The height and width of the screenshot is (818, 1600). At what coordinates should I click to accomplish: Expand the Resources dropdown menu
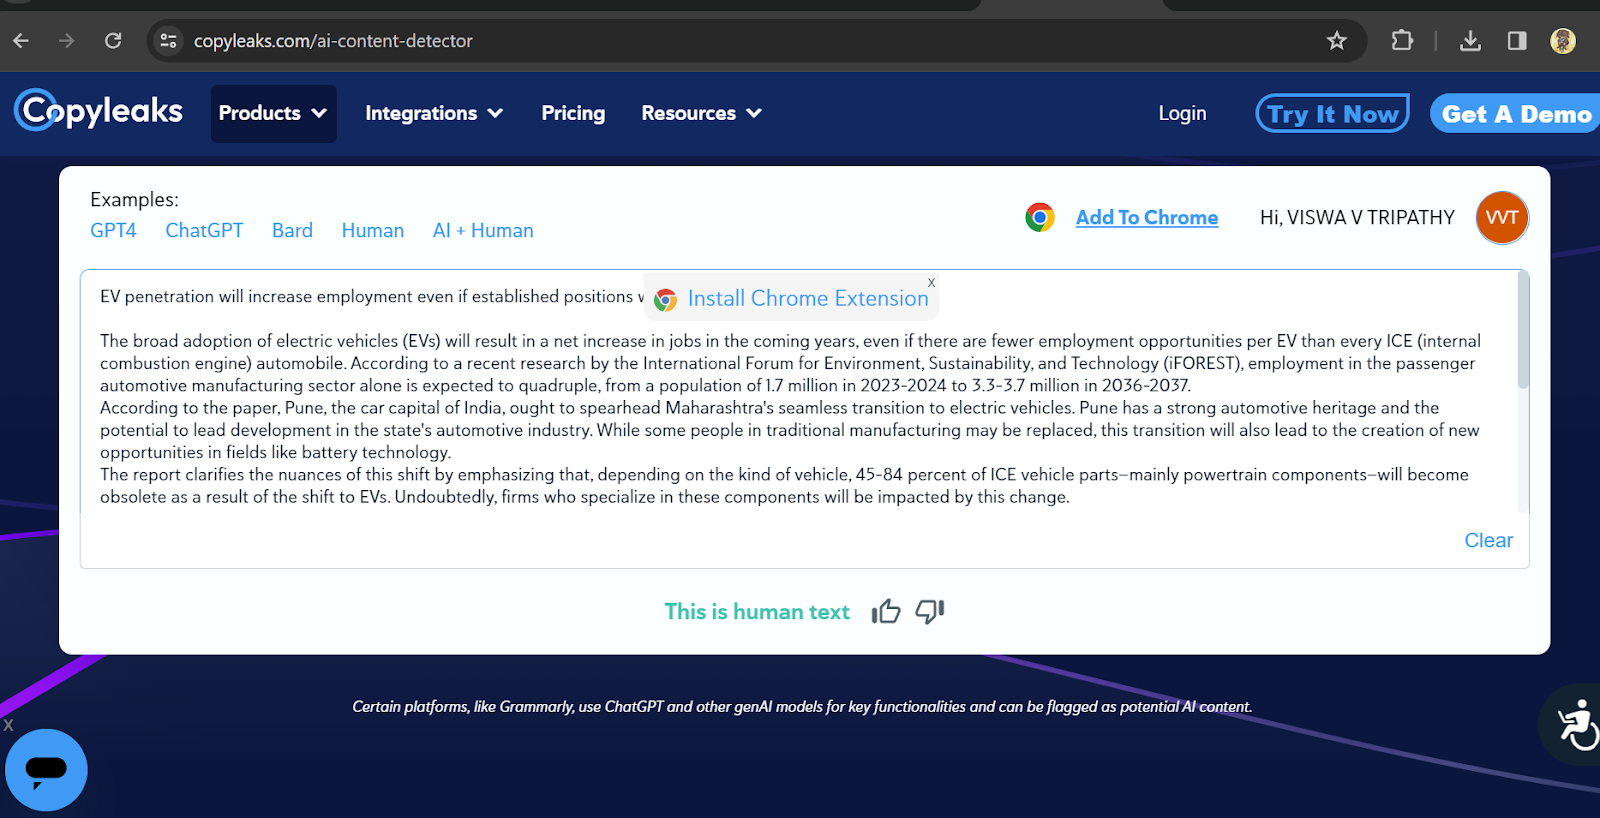(701, 113)
